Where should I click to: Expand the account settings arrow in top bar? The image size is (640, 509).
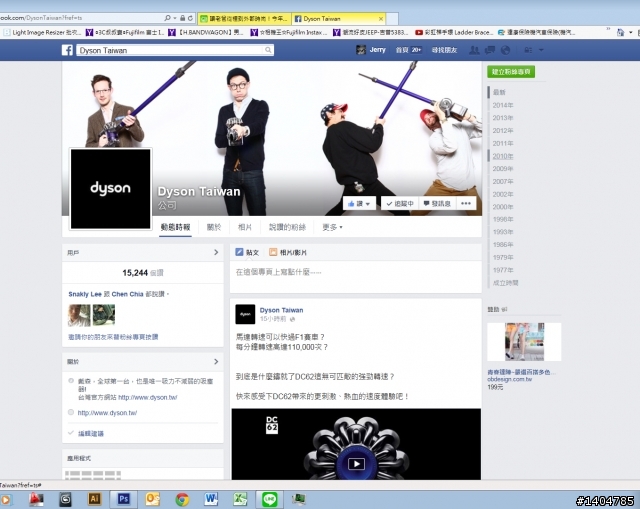click(541, 50)
